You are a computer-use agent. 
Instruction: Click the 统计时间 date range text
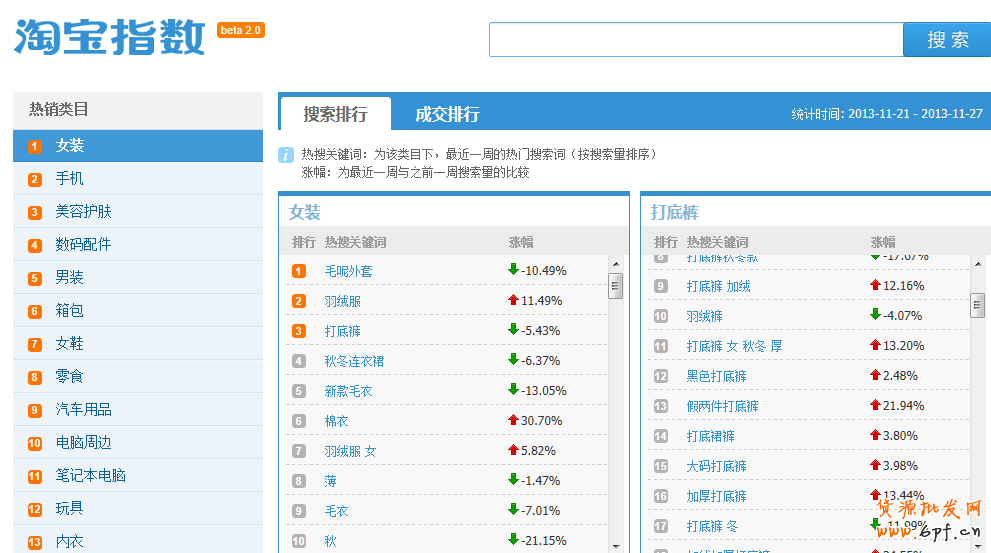click(887, 114)
